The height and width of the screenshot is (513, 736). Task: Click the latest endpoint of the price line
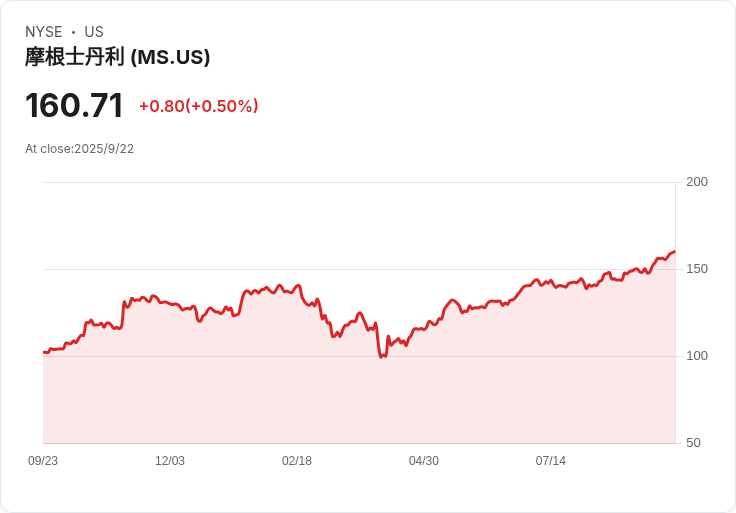(674, 252)
